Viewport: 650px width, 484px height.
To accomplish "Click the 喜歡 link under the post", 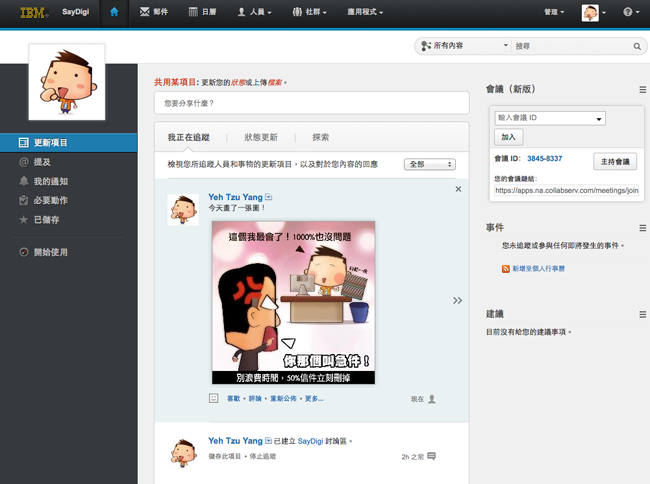I will (234, 398).
